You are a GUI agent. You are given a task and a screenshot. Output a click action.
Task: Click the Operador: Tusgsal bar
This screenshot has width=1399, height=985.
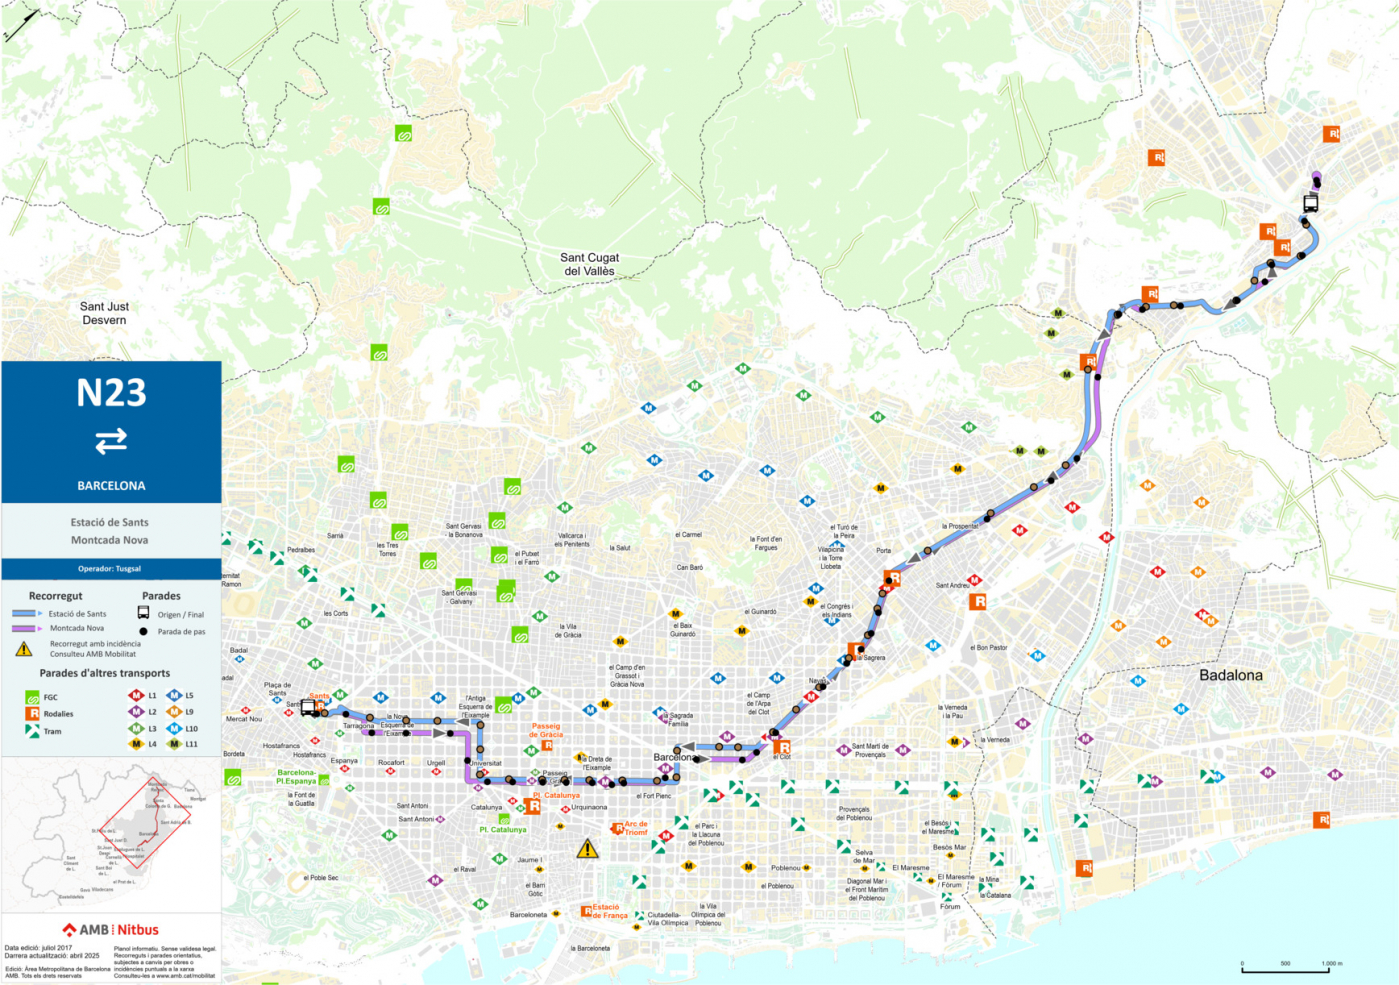111,568
